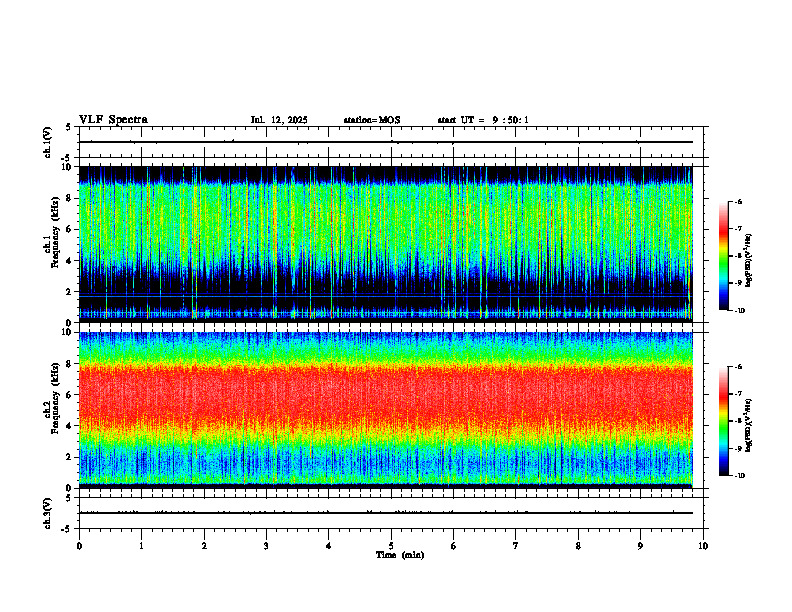Screen dimensions: 792x612
Task: Click the time axis tick label "7"
Action: coord(516,546)
